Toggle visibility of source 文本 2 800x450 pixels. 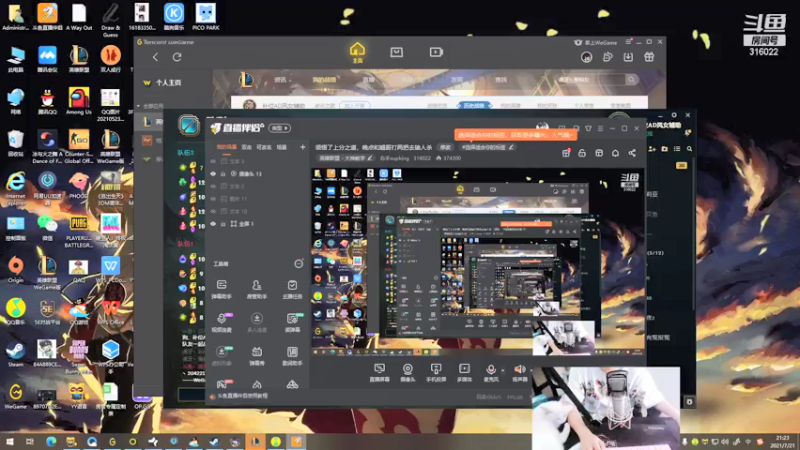213,186
